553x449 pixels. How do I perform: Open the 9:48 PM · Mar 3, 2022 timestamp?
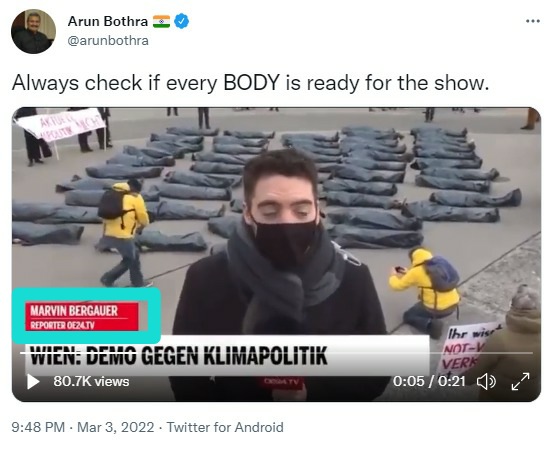(83, 427)
